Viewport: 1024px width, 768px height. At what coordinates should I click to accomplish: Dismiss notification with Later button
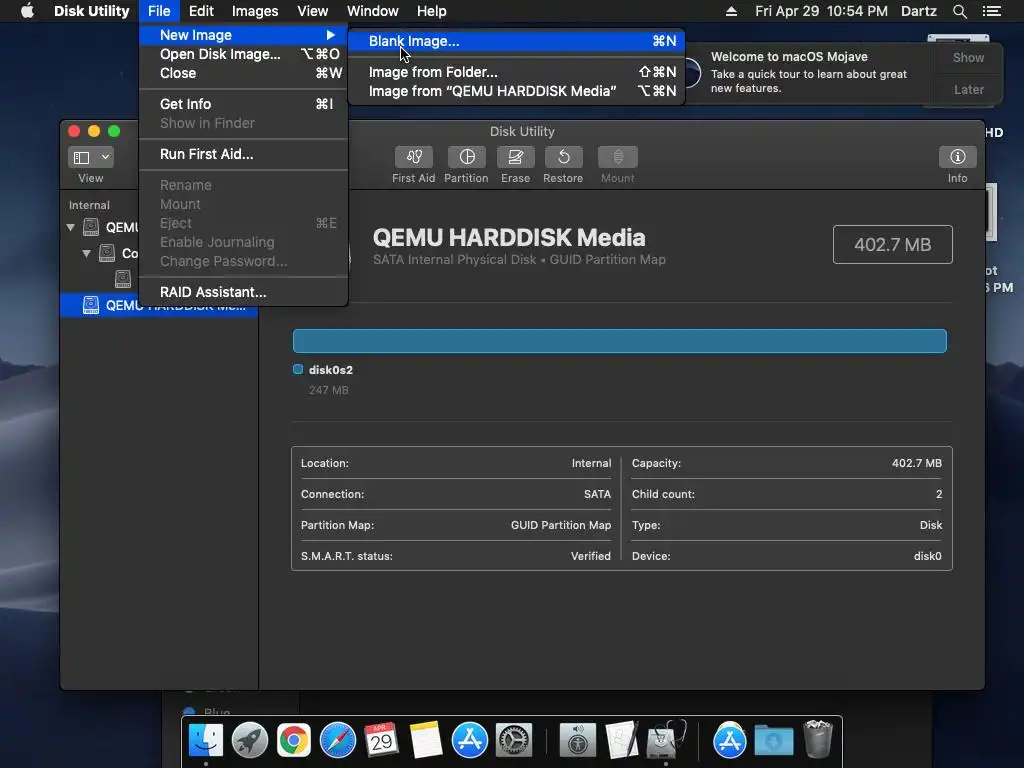tap(968, 89)
